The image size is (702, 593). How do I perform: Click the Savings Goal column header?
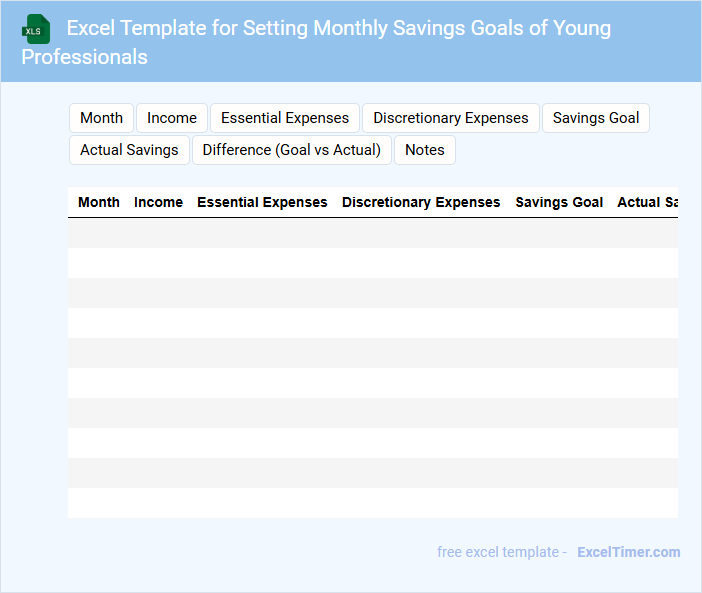pyautogui.click(x=559, y=202)
